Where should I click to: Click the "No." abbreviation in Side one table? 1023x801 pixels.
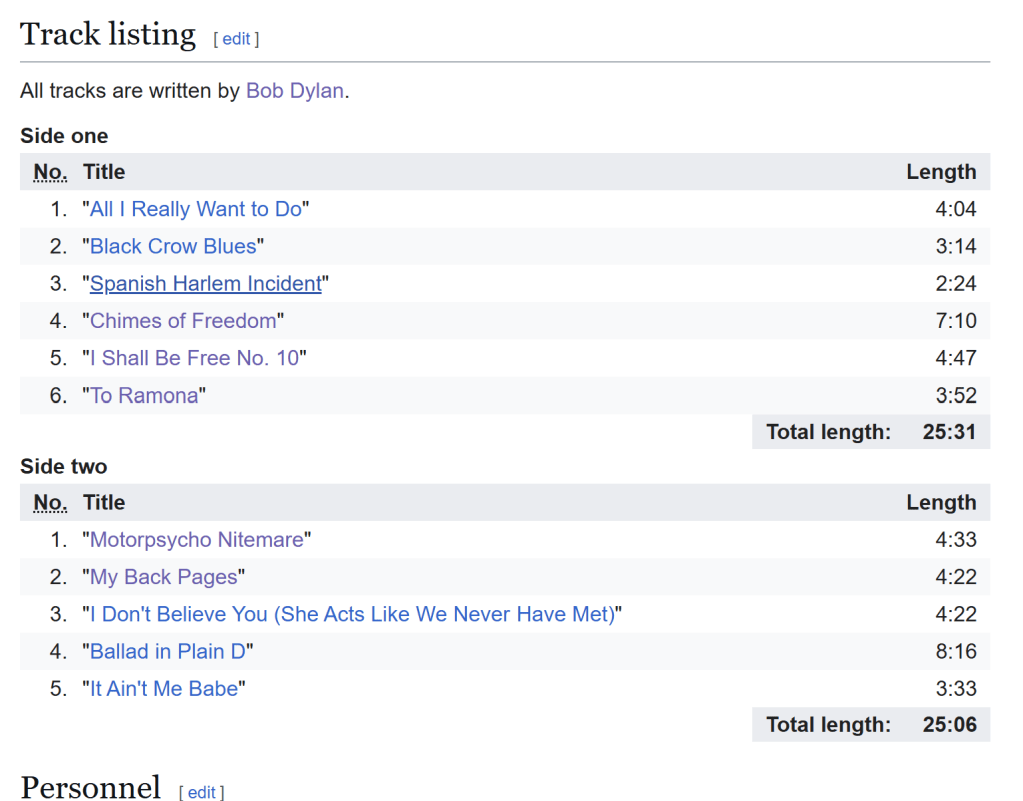pos(50,172)
